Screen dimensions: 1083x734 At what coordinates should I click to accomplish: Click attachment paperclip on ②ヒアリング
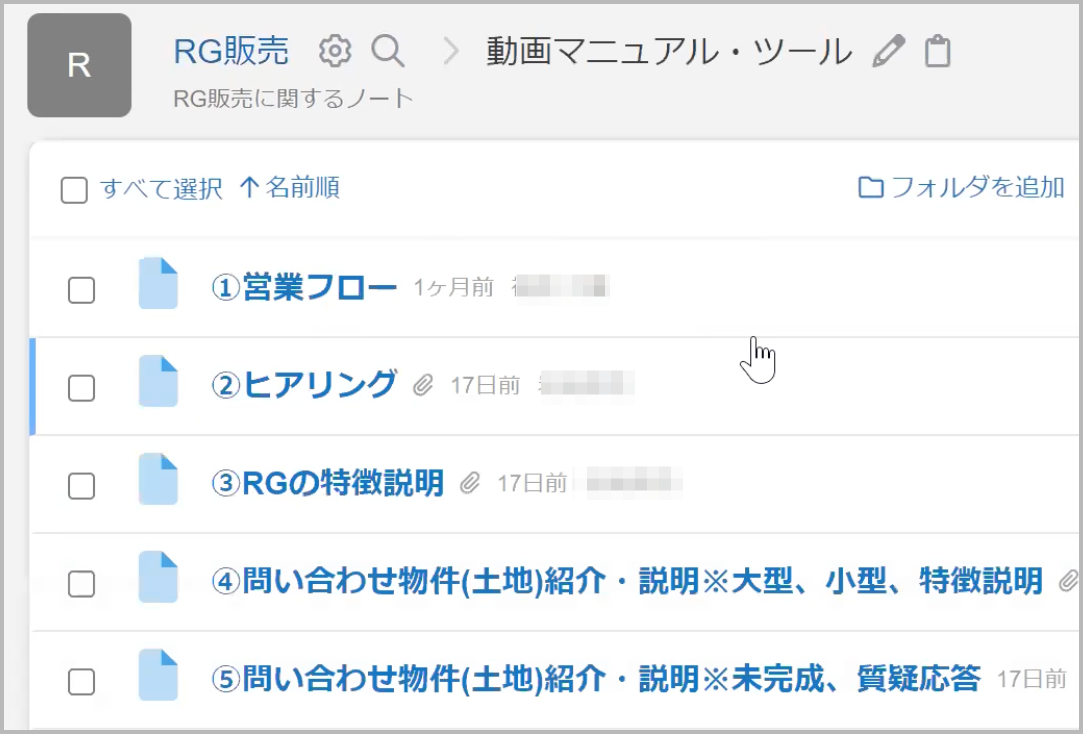(423, 385)
